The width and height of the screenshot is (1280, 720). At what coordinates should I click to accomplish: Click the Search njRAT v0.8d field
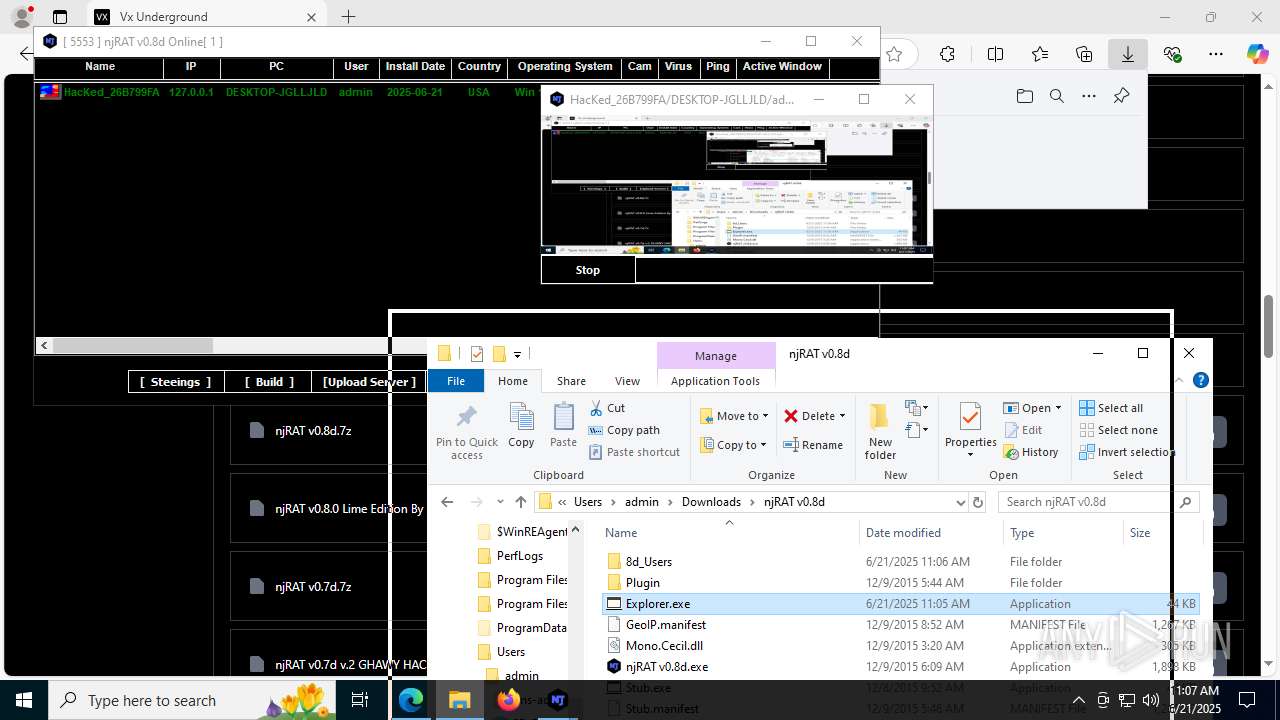[x=1098, y=502]
